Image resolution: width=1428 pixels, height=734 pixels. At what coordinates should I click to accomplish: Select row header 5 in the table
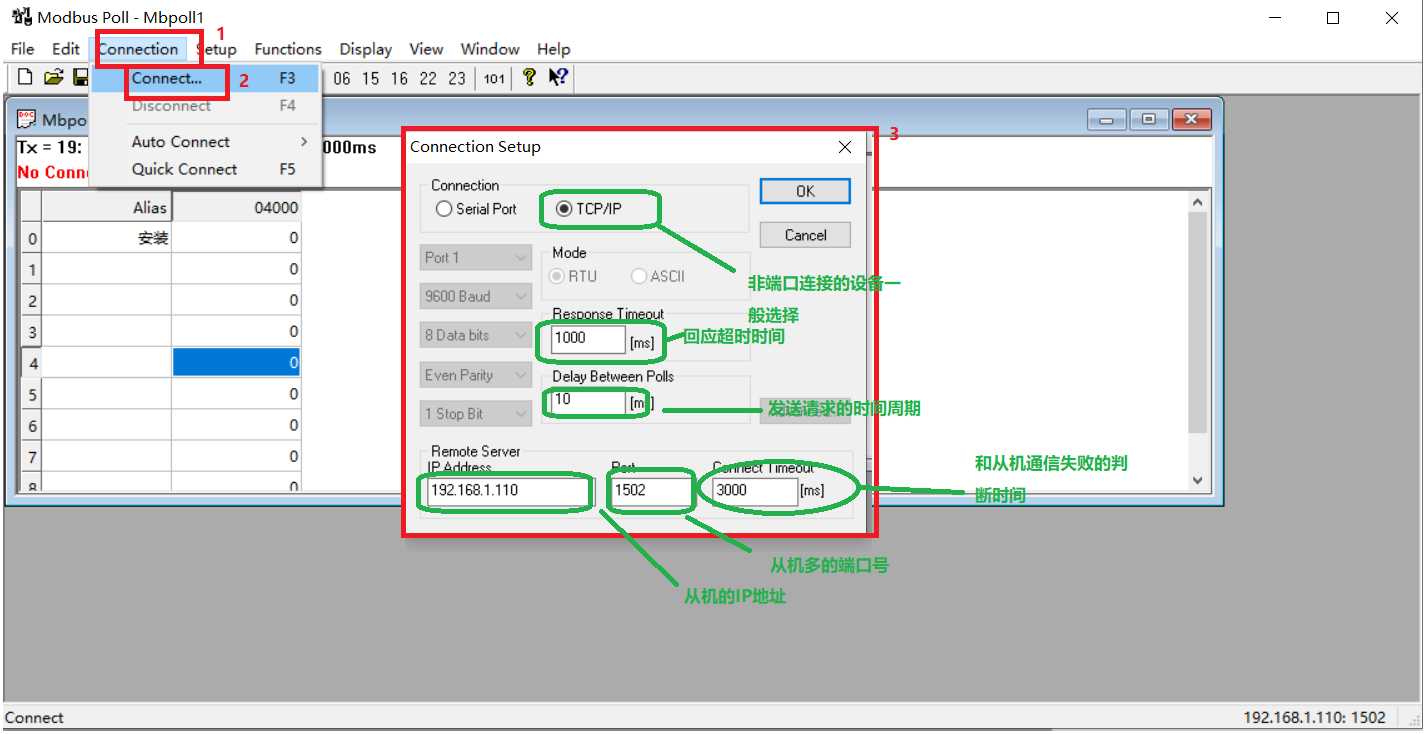click(x=32, y=393)
